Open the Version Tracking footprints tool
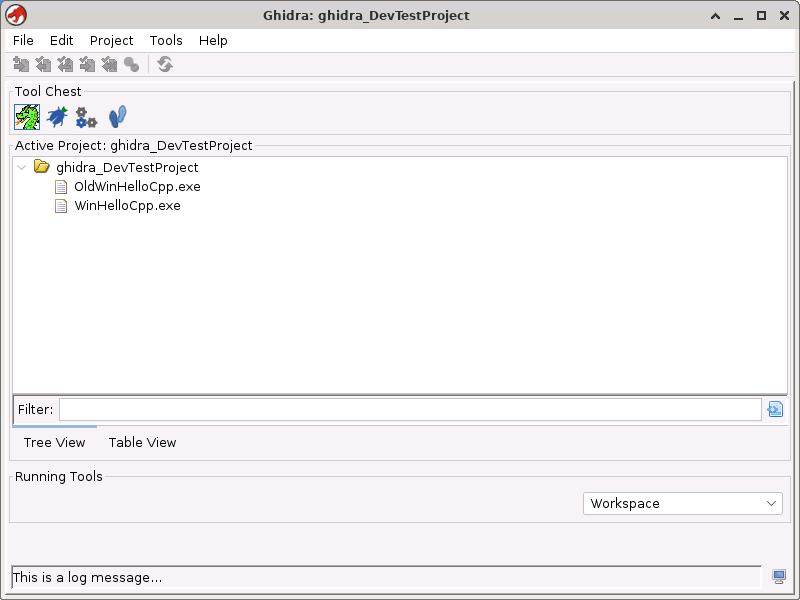The image size is (800, 600). pyautogui.click(x=117, y=117)
